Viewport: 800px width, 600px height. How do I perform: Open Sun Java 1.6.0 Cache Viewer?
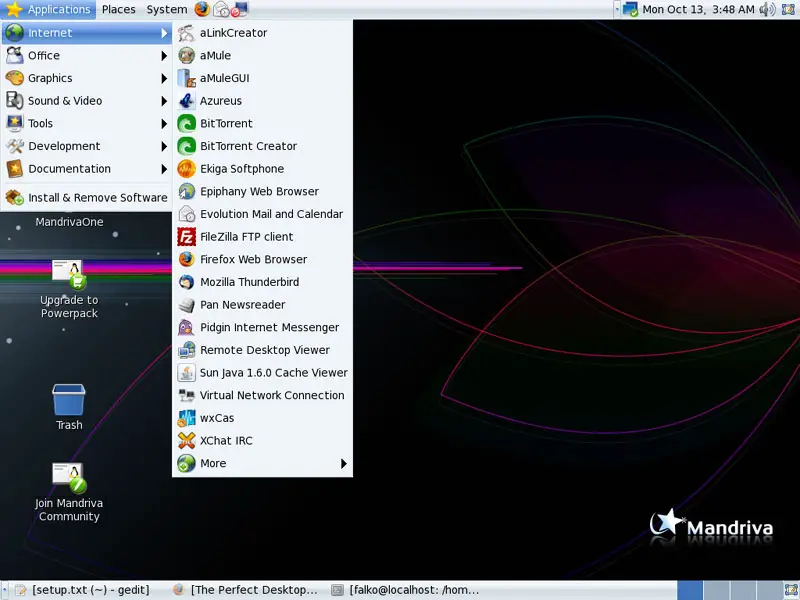coord(262,372)
